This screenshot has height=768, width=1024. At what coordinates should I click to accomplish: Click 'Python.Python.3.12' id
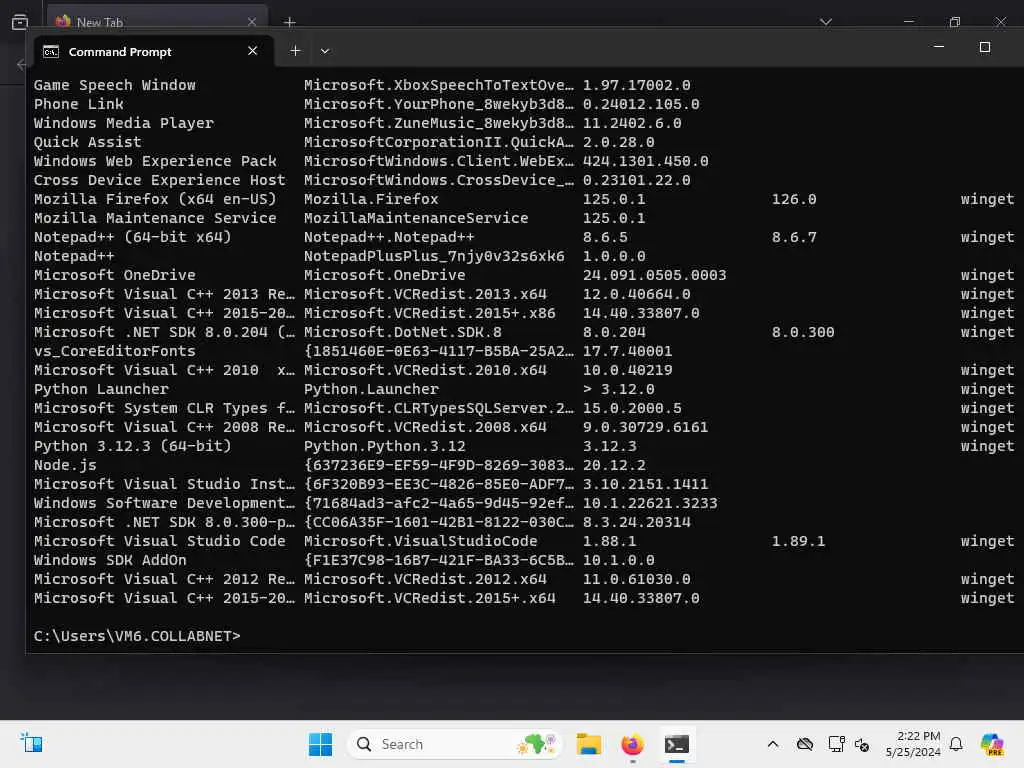(385, 445)
